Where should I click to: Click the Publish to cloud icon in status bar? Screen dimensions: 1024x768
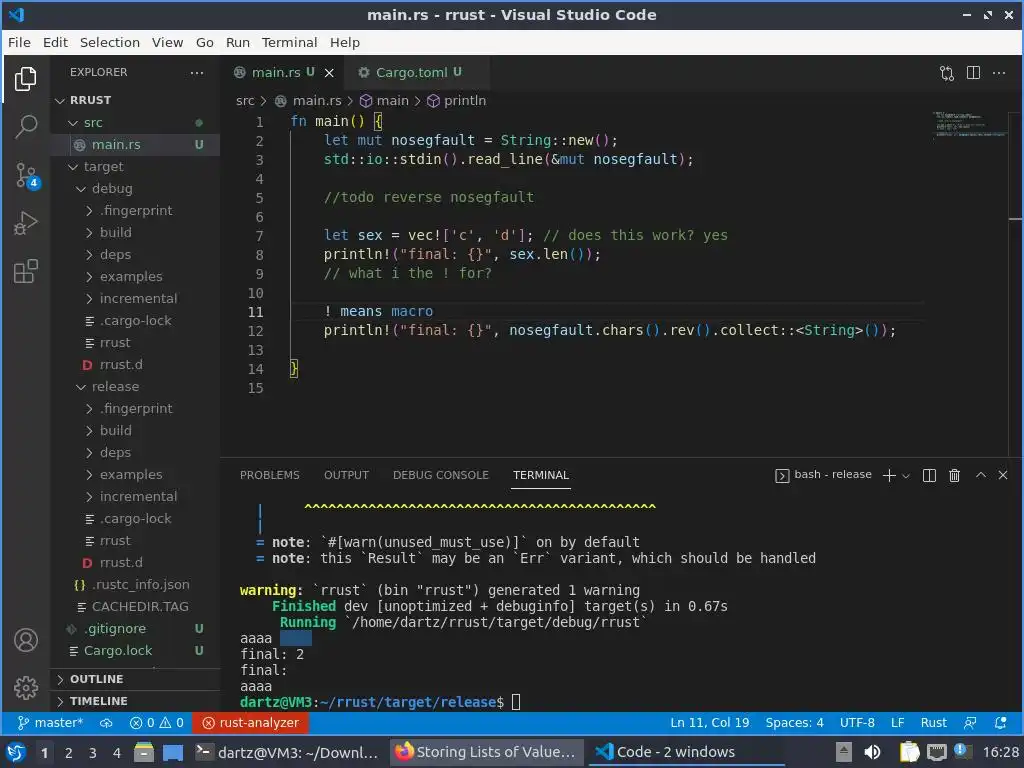click(x=106, y=722)
